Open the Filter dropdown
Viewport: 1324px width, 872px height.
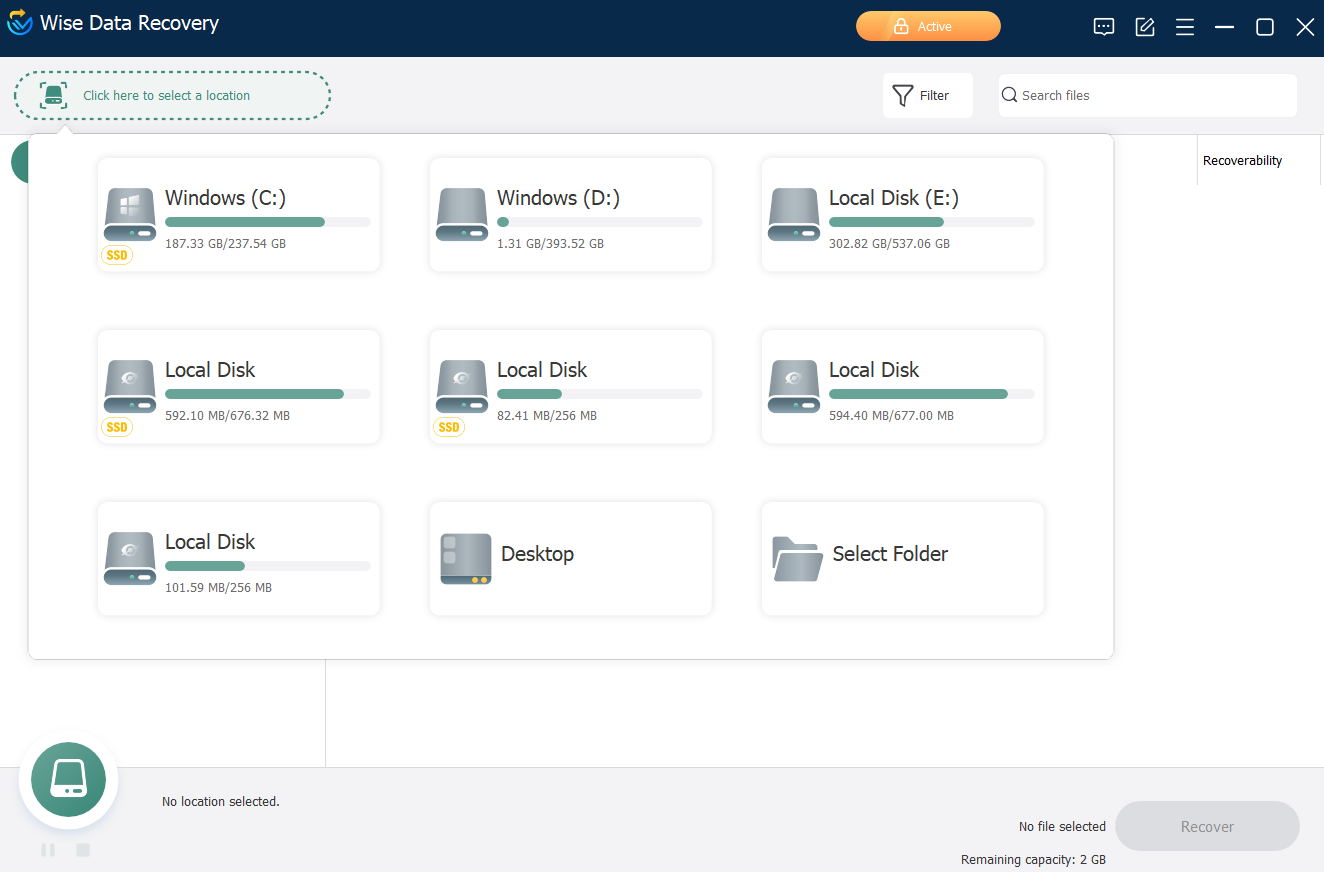[x=927, y=94]
